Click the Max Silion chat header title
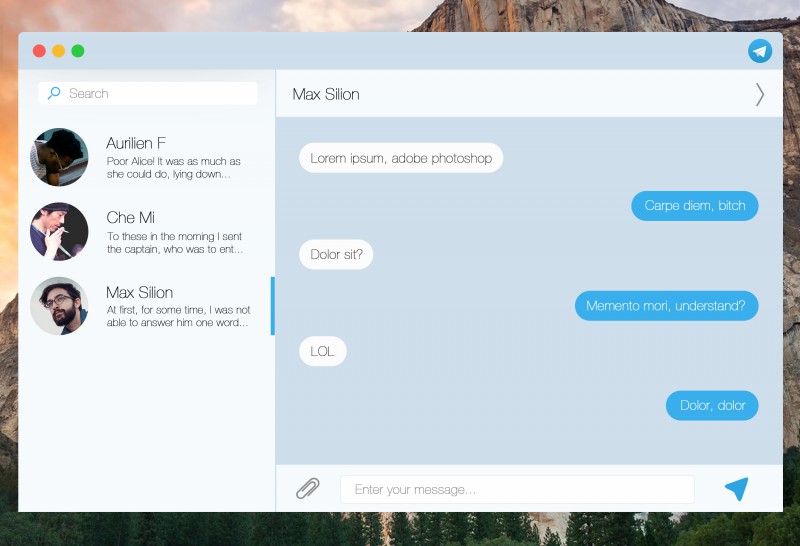800x546 pixels. pos(326,94)
